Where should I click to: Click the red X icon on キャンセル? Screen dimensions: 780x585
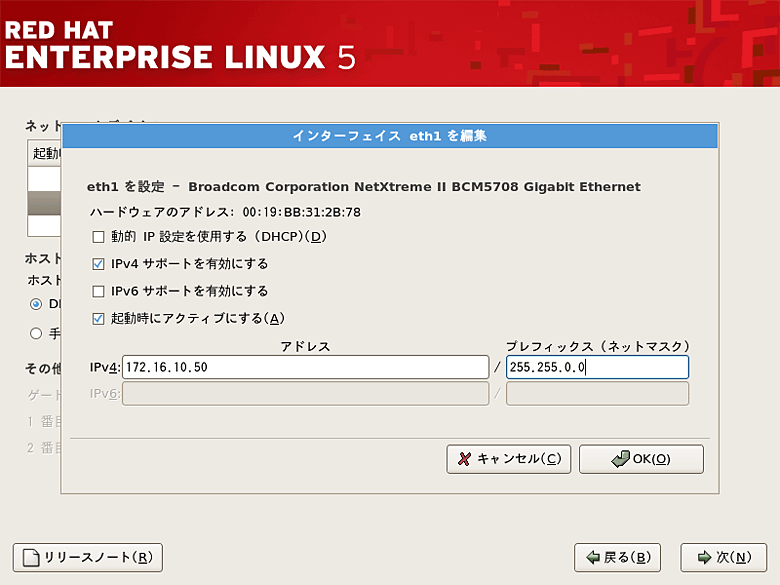coord(464,459)
